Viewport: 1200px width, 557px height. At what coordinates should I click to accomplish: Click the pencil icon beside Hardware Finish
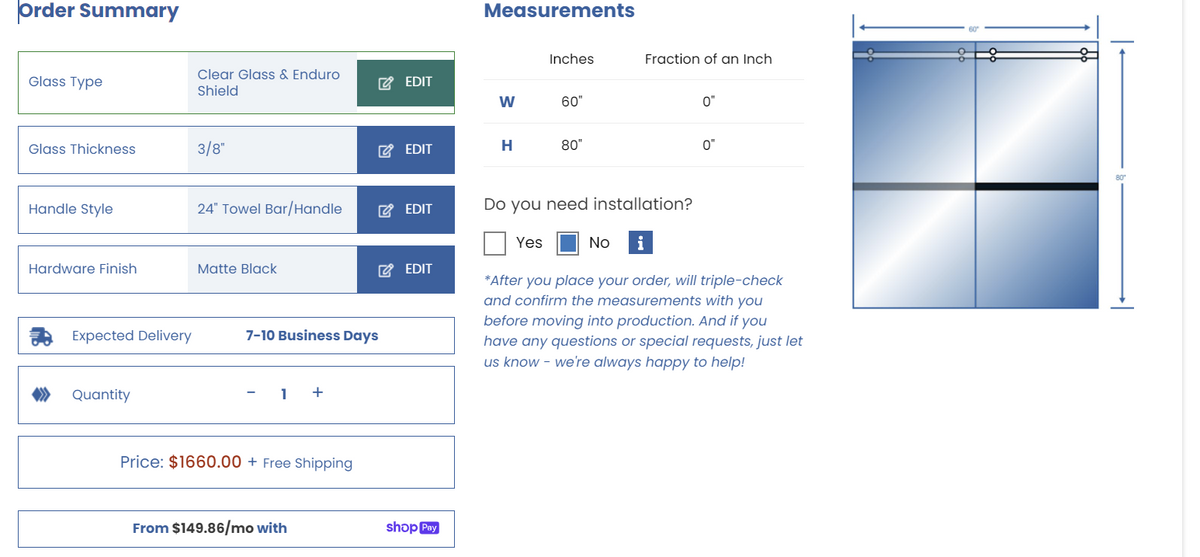click(386, 269)
